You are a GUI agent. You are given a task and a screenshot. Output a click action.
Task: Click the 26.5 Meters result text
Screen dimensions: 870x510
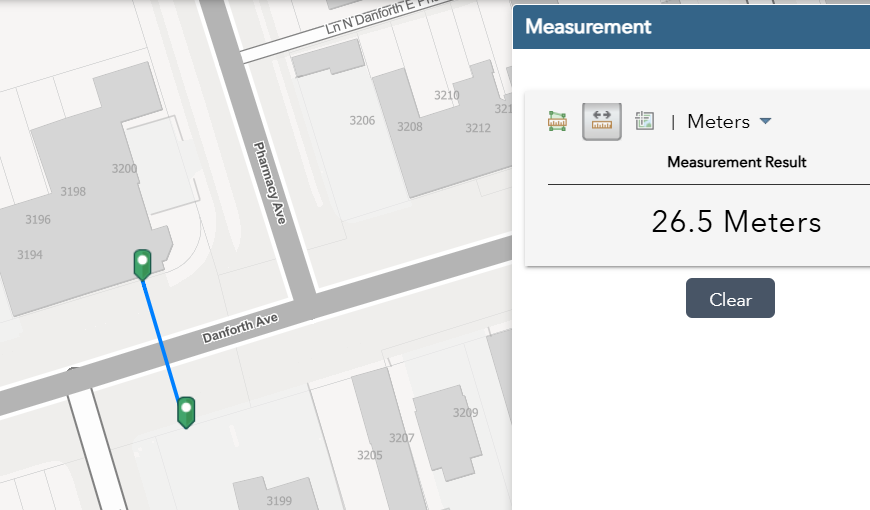click(736, 222)
